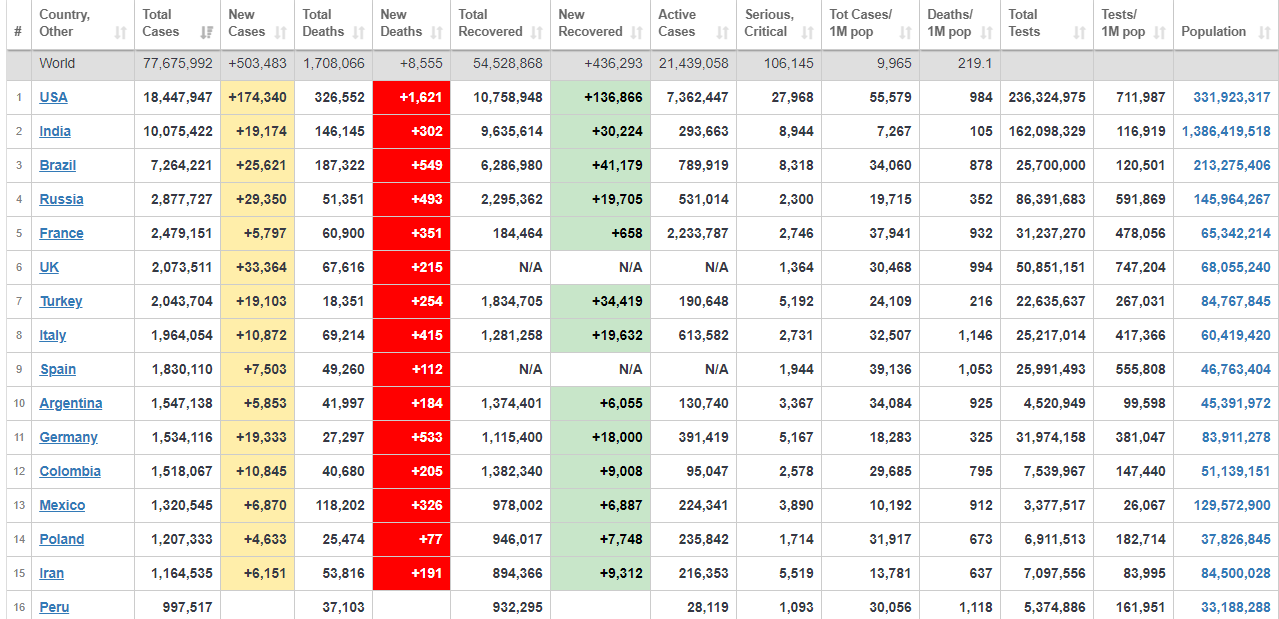The height and width of the screenshot is (619, 1279).
Task: Open the Italy country link
Action: [53, 335]
